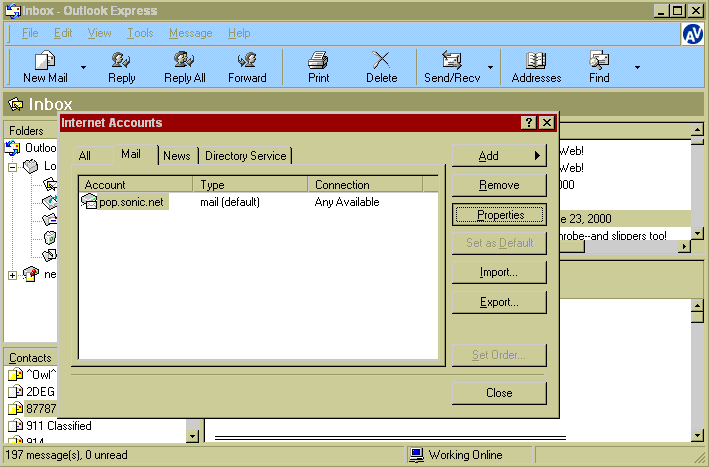Click the Inbox banner icon
This screenshot has height=467, width=709.
pyautogui.click(x=16, y=104)
